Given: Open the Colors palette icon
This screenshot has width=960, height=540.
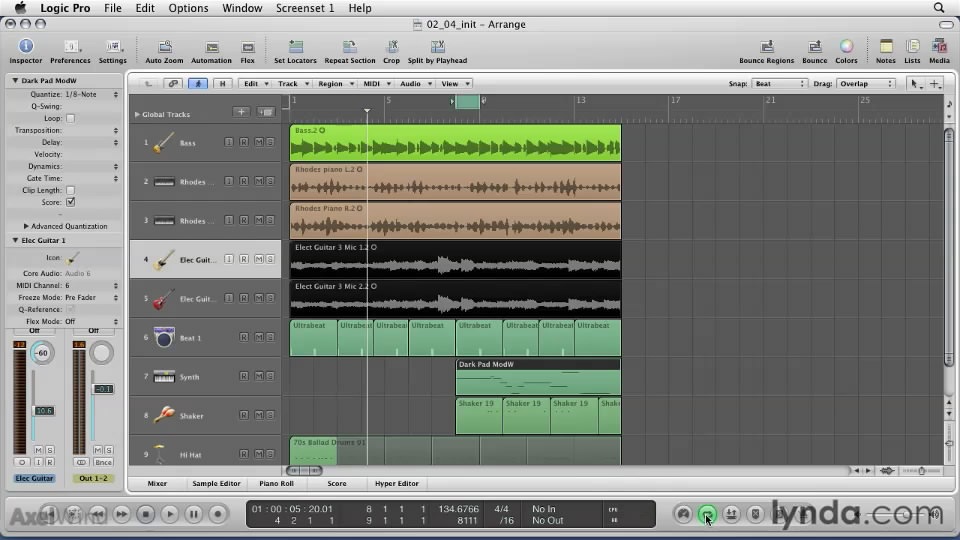Looking at the screenshot, I should 846,47.
